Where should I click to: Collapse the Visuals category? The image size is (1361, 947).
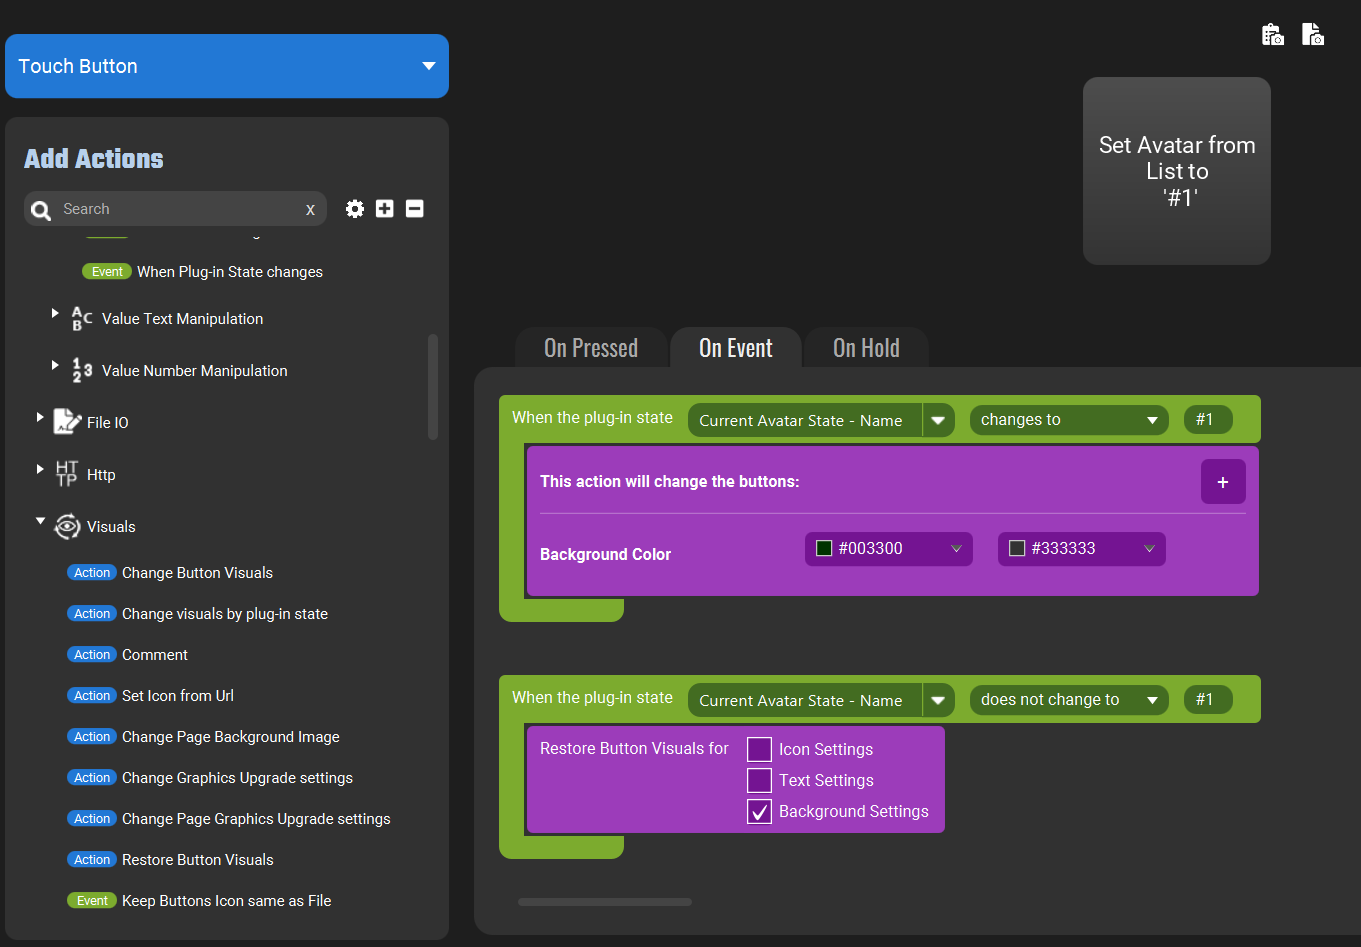point(40,521)
